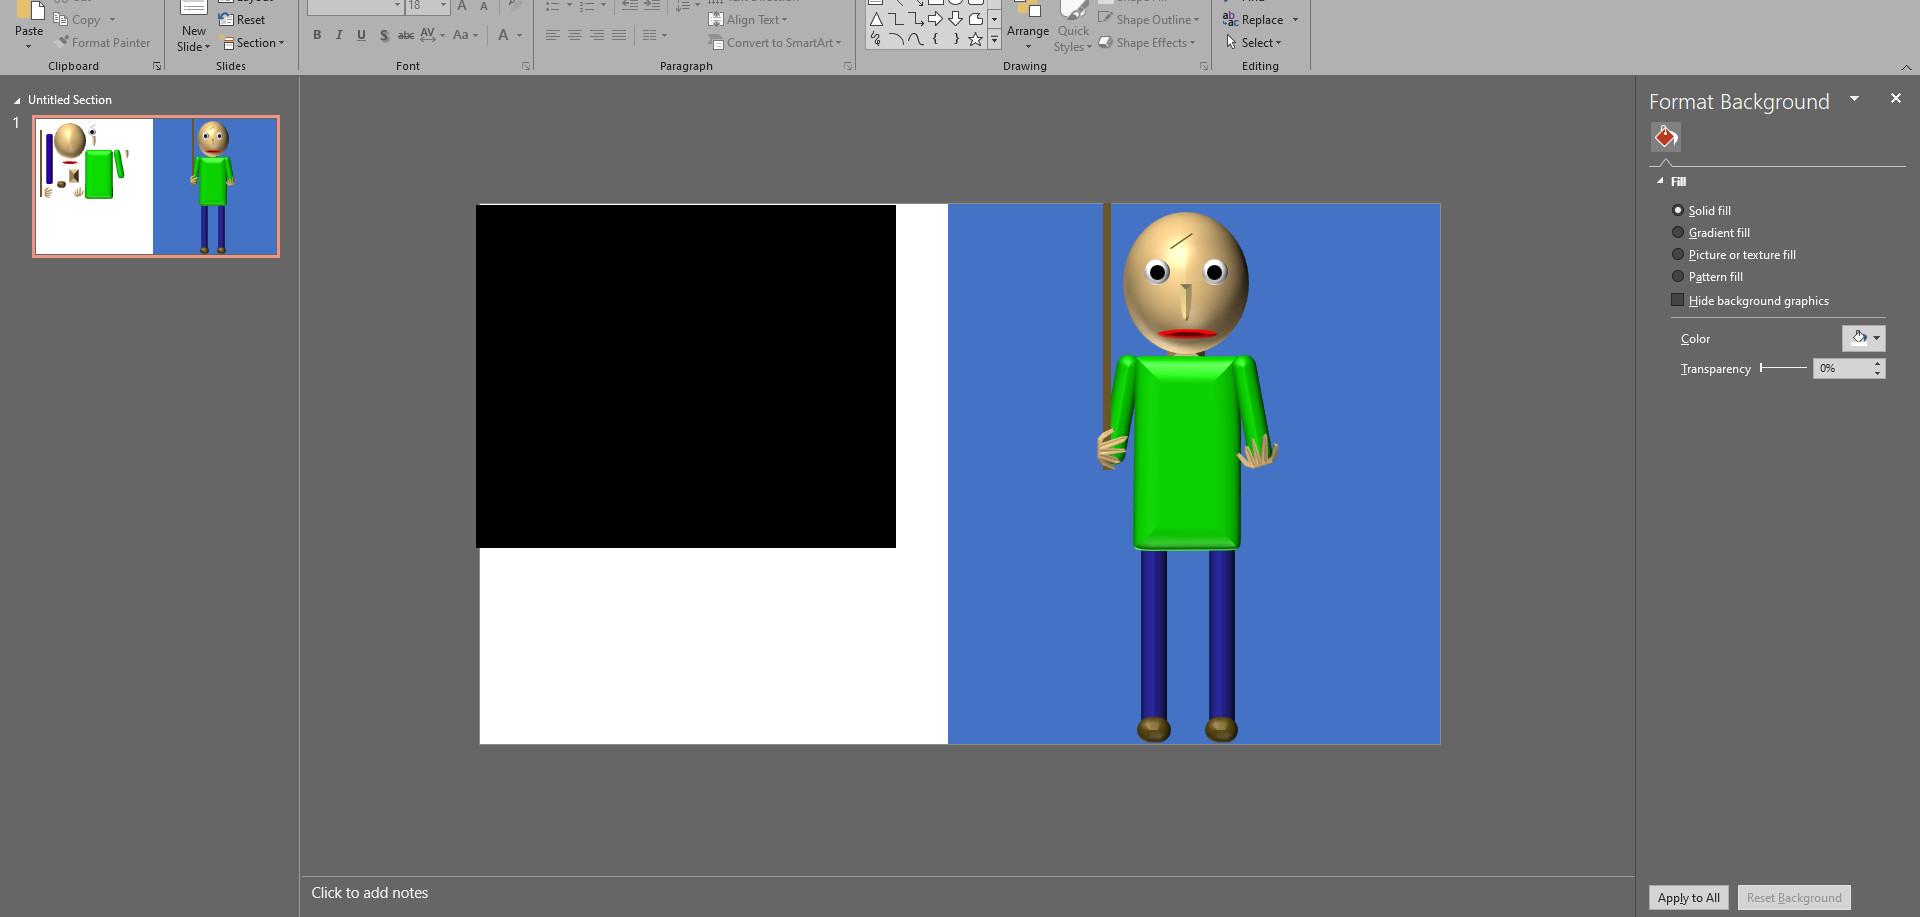The height and width of the screenshot is (917, 1920).
Task: Open font color dropdown arrow
Action: point(520,35)
